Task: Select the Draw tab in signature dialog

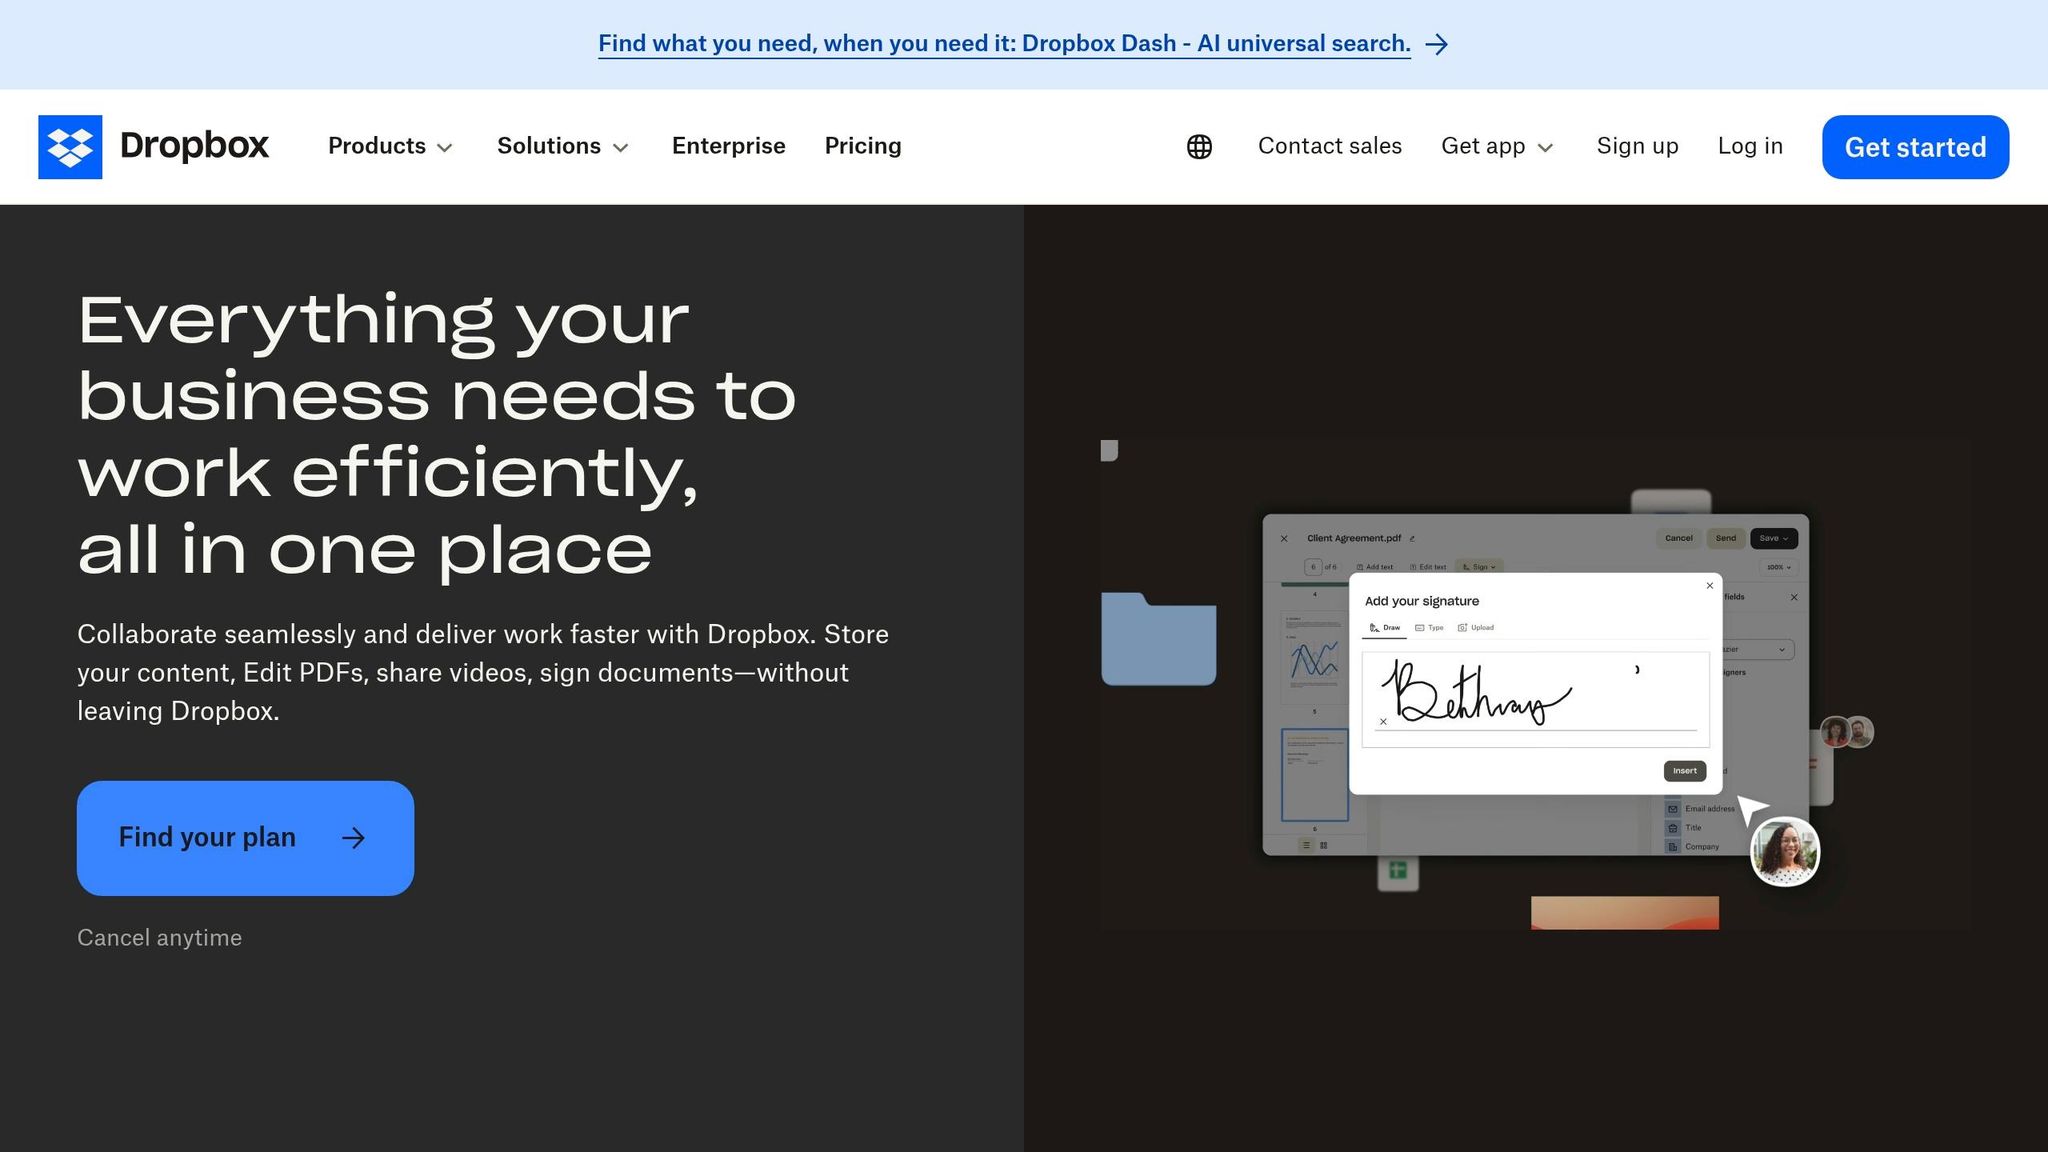Action: click(1385, 628)
